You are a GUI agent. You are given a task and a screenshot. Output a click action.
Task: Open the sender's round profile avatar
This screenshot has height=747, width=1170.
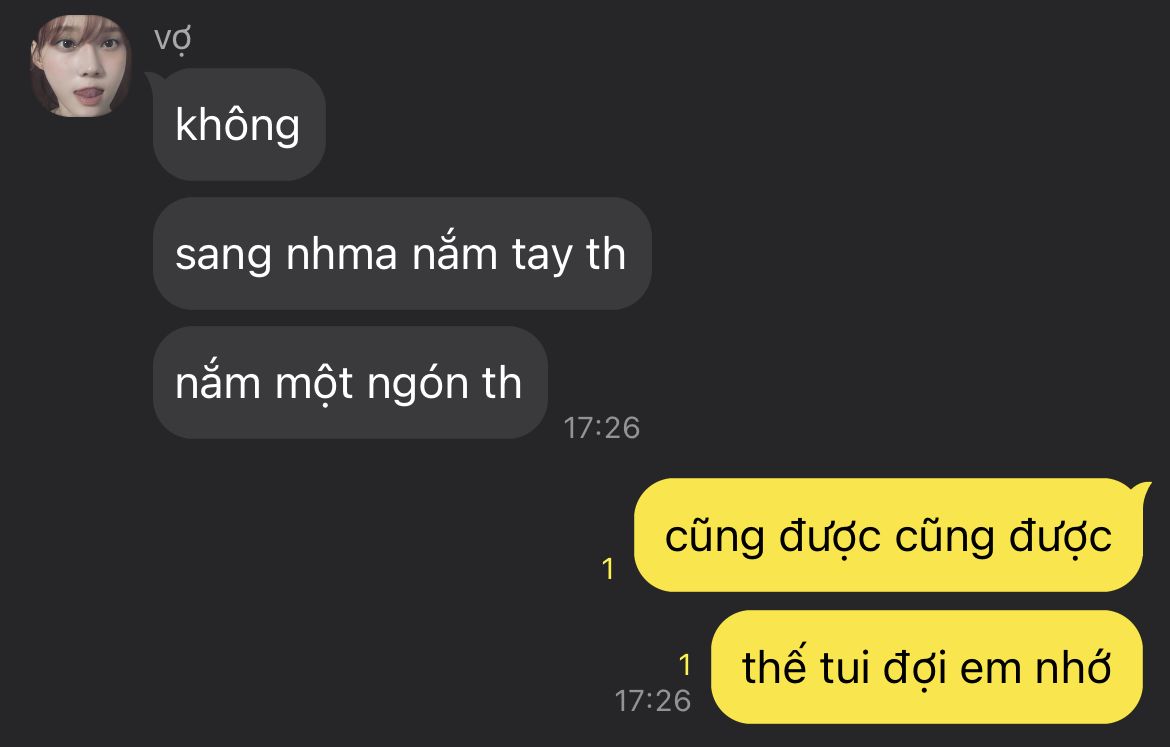click(80, 66)
